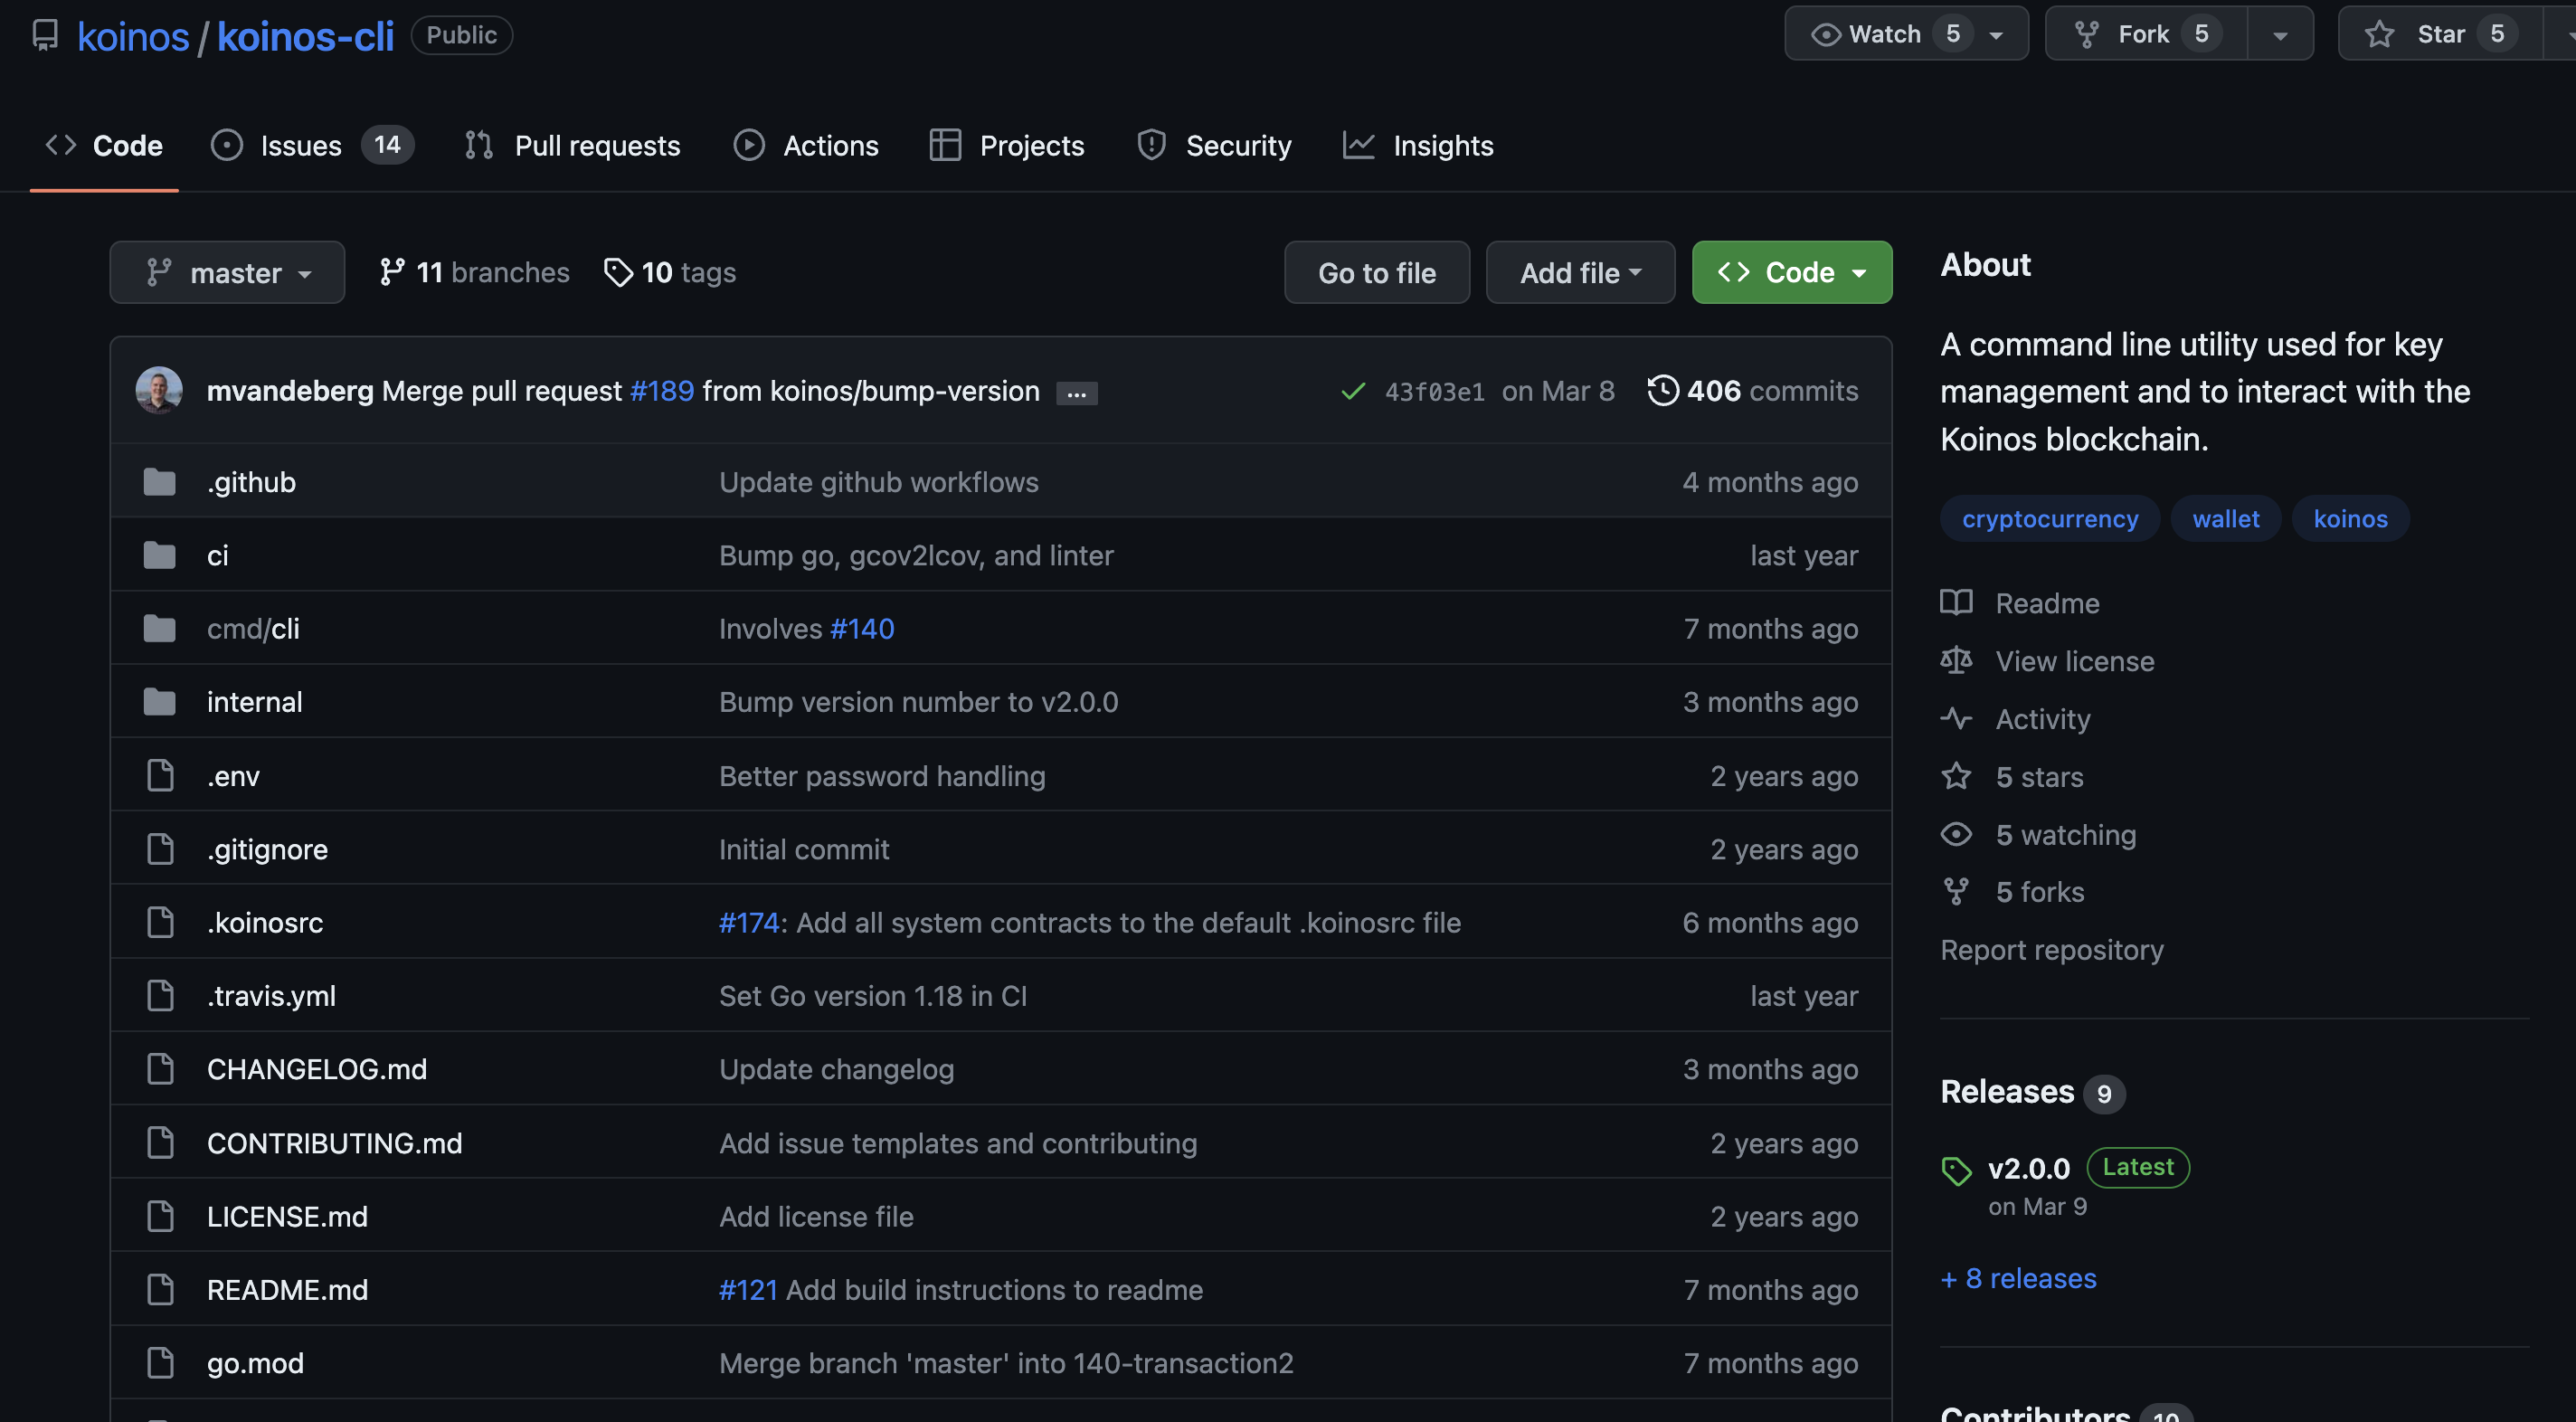Image resolution: width=2576 pixels, height=1422 pixels.
Task: Click the README.md file icon
Action: (160, 1290)
